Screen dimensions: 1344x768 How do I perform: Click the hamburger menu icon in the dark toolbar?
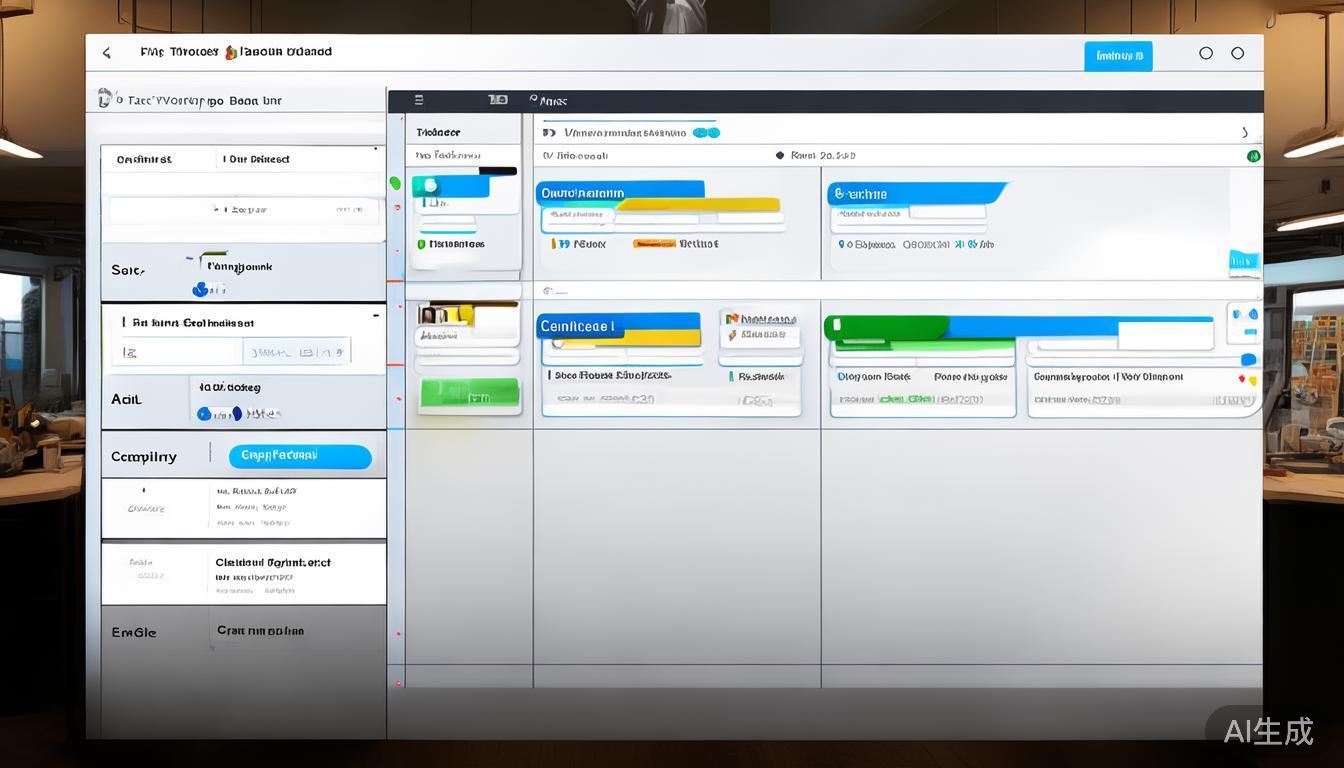click(x=419, y=100)
